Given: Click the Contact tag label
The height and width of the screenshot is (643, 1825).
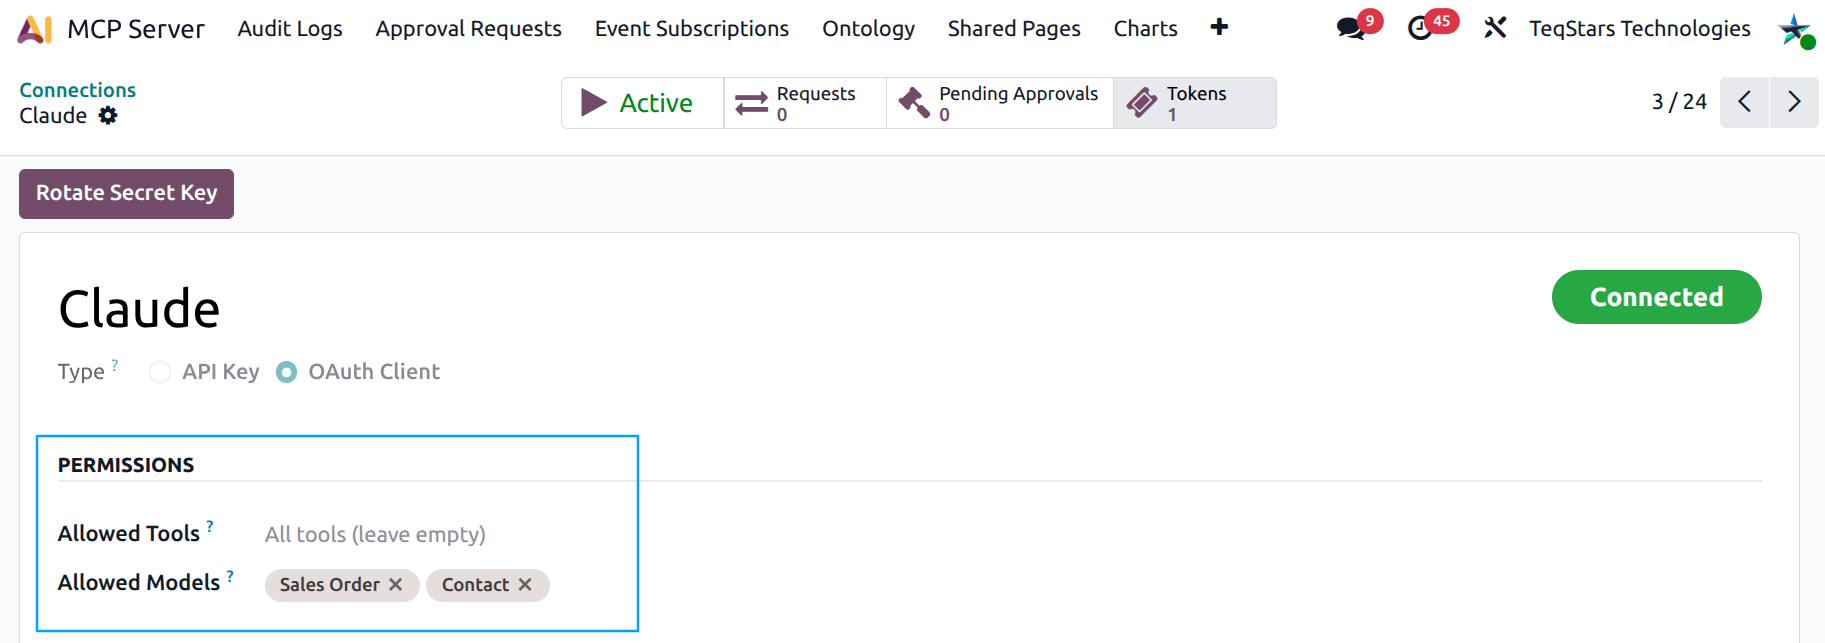Looking at the screenshot, I should (x=475, y=585).
